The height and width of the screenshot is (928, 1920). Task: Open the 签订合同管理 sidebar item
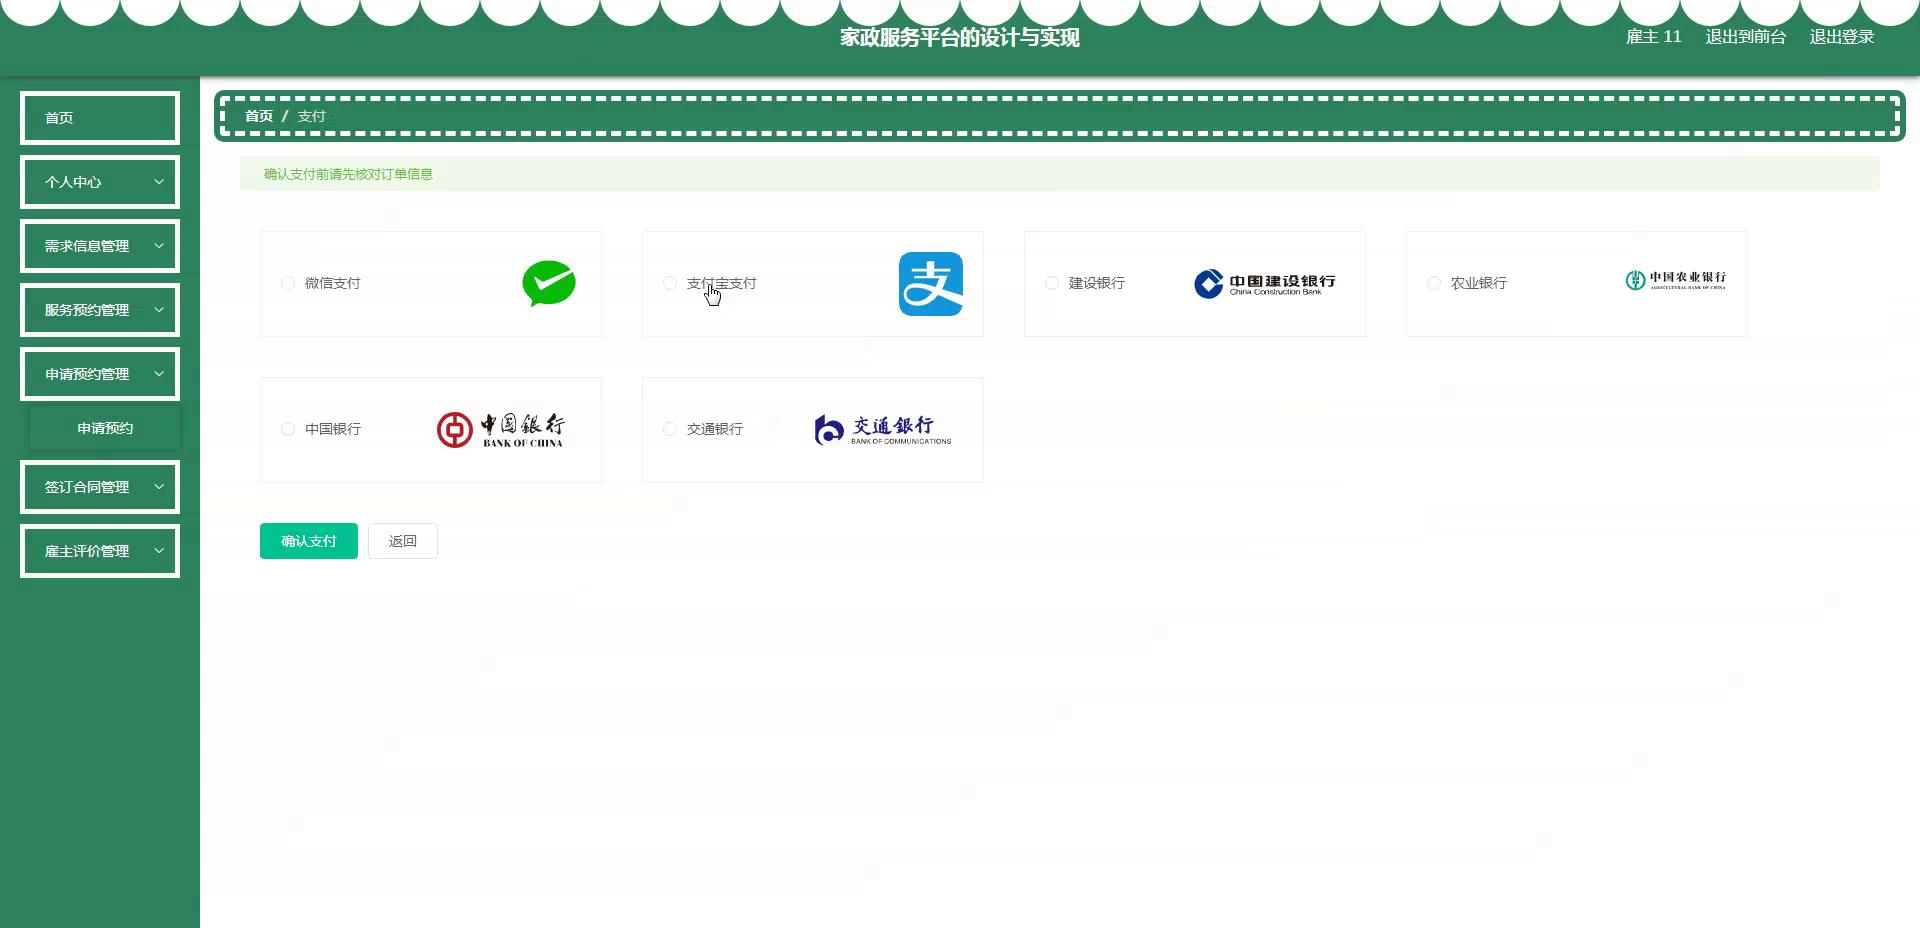[100, 487]
